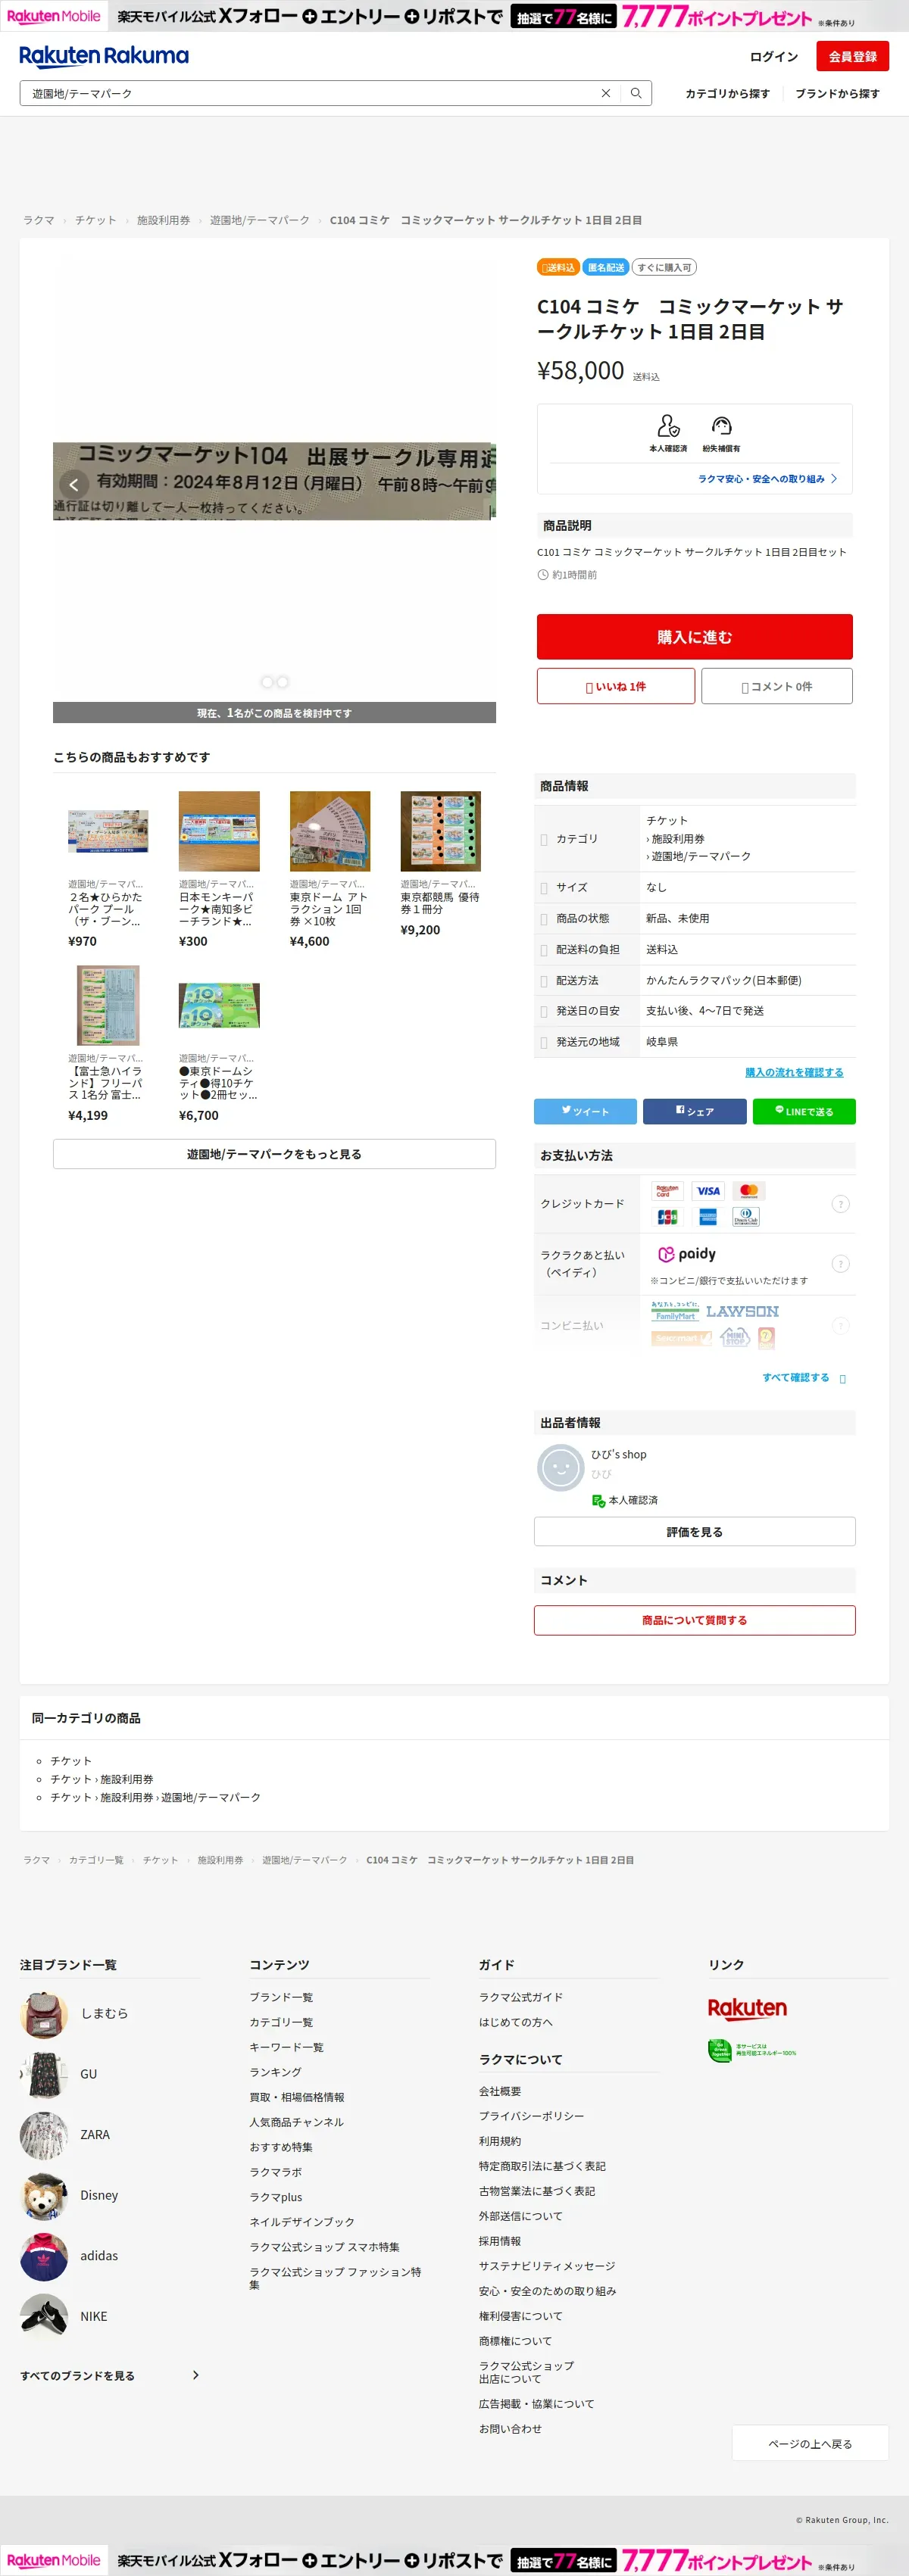Click 購入に進む button
The width and height of the screenshot is (909, 2576).
[x=694, y=637]
